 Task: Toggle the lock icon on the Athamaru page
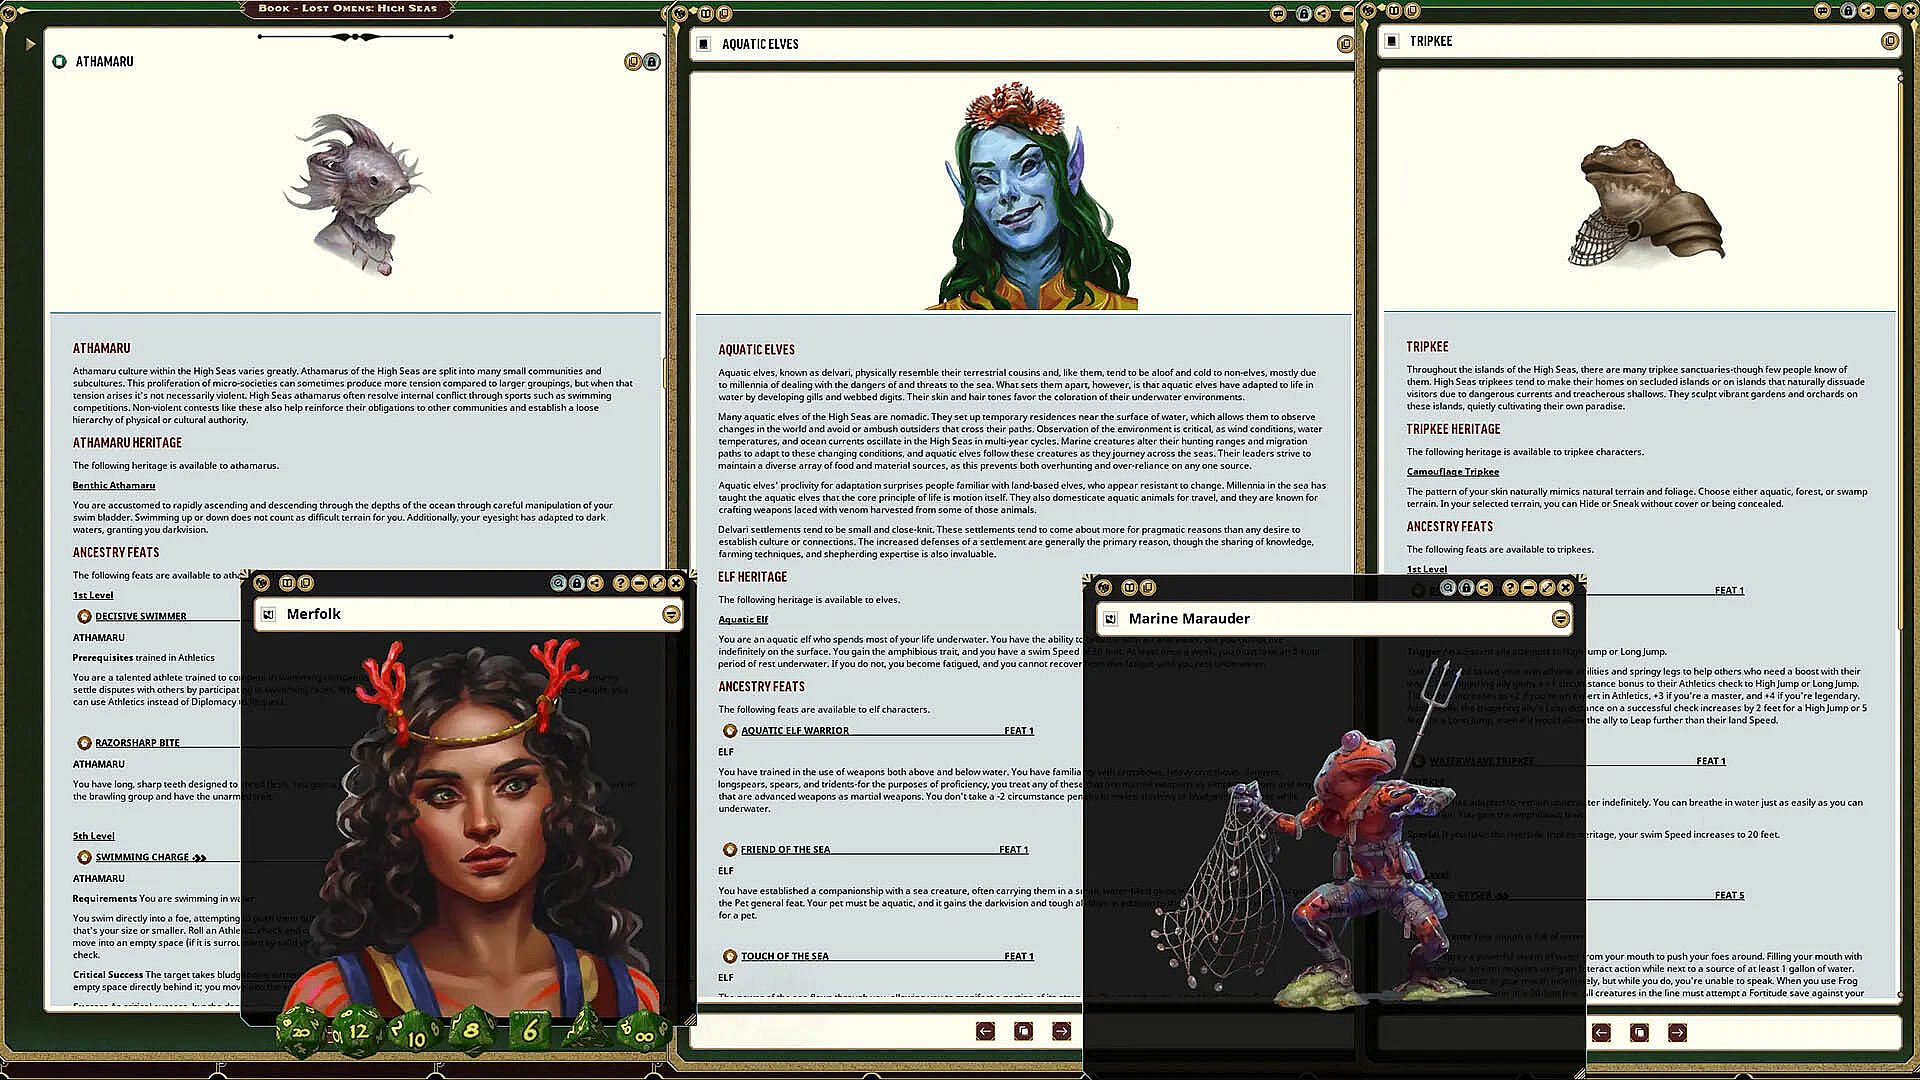[x=651, y=62]
